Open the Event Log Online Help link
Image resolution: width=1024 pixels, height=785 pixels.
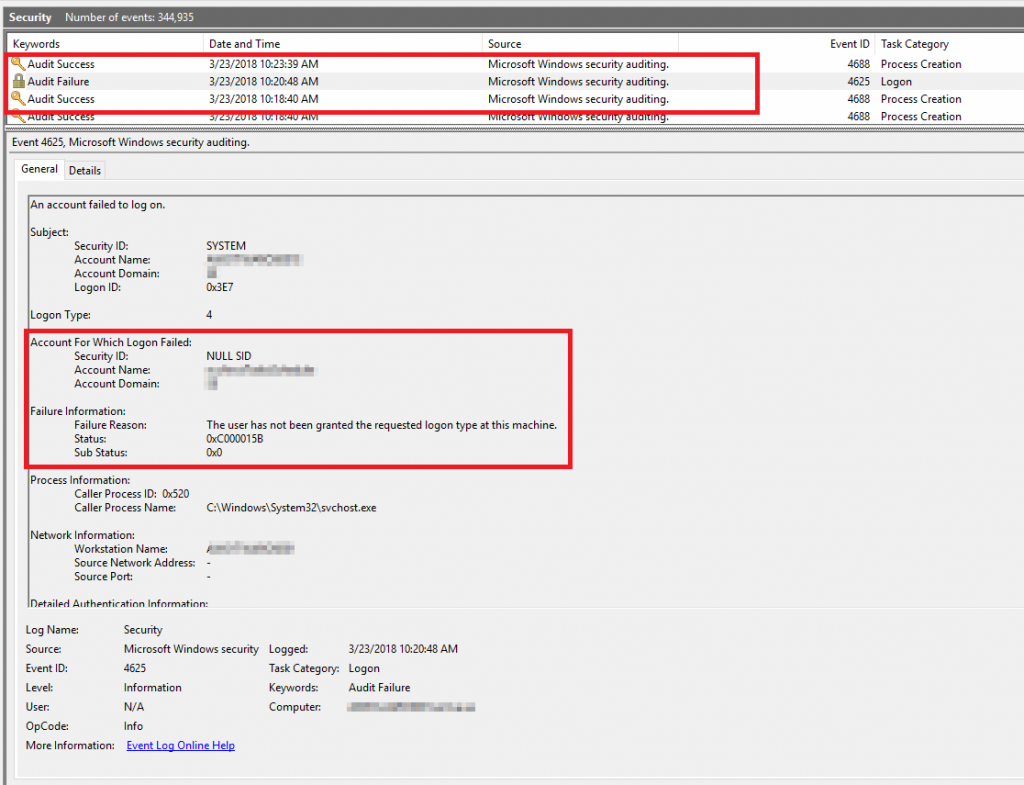coord(180,745)
